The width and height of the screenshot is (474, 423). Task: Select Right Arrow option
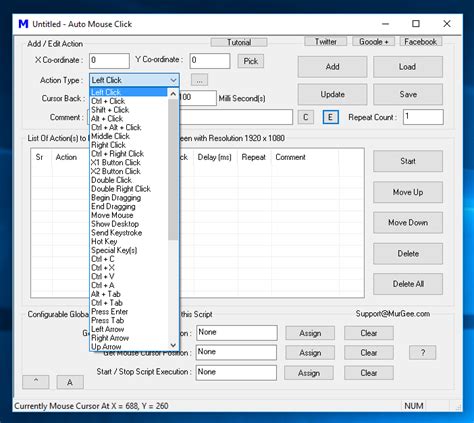pyautogui.click(x=129, y=338)
